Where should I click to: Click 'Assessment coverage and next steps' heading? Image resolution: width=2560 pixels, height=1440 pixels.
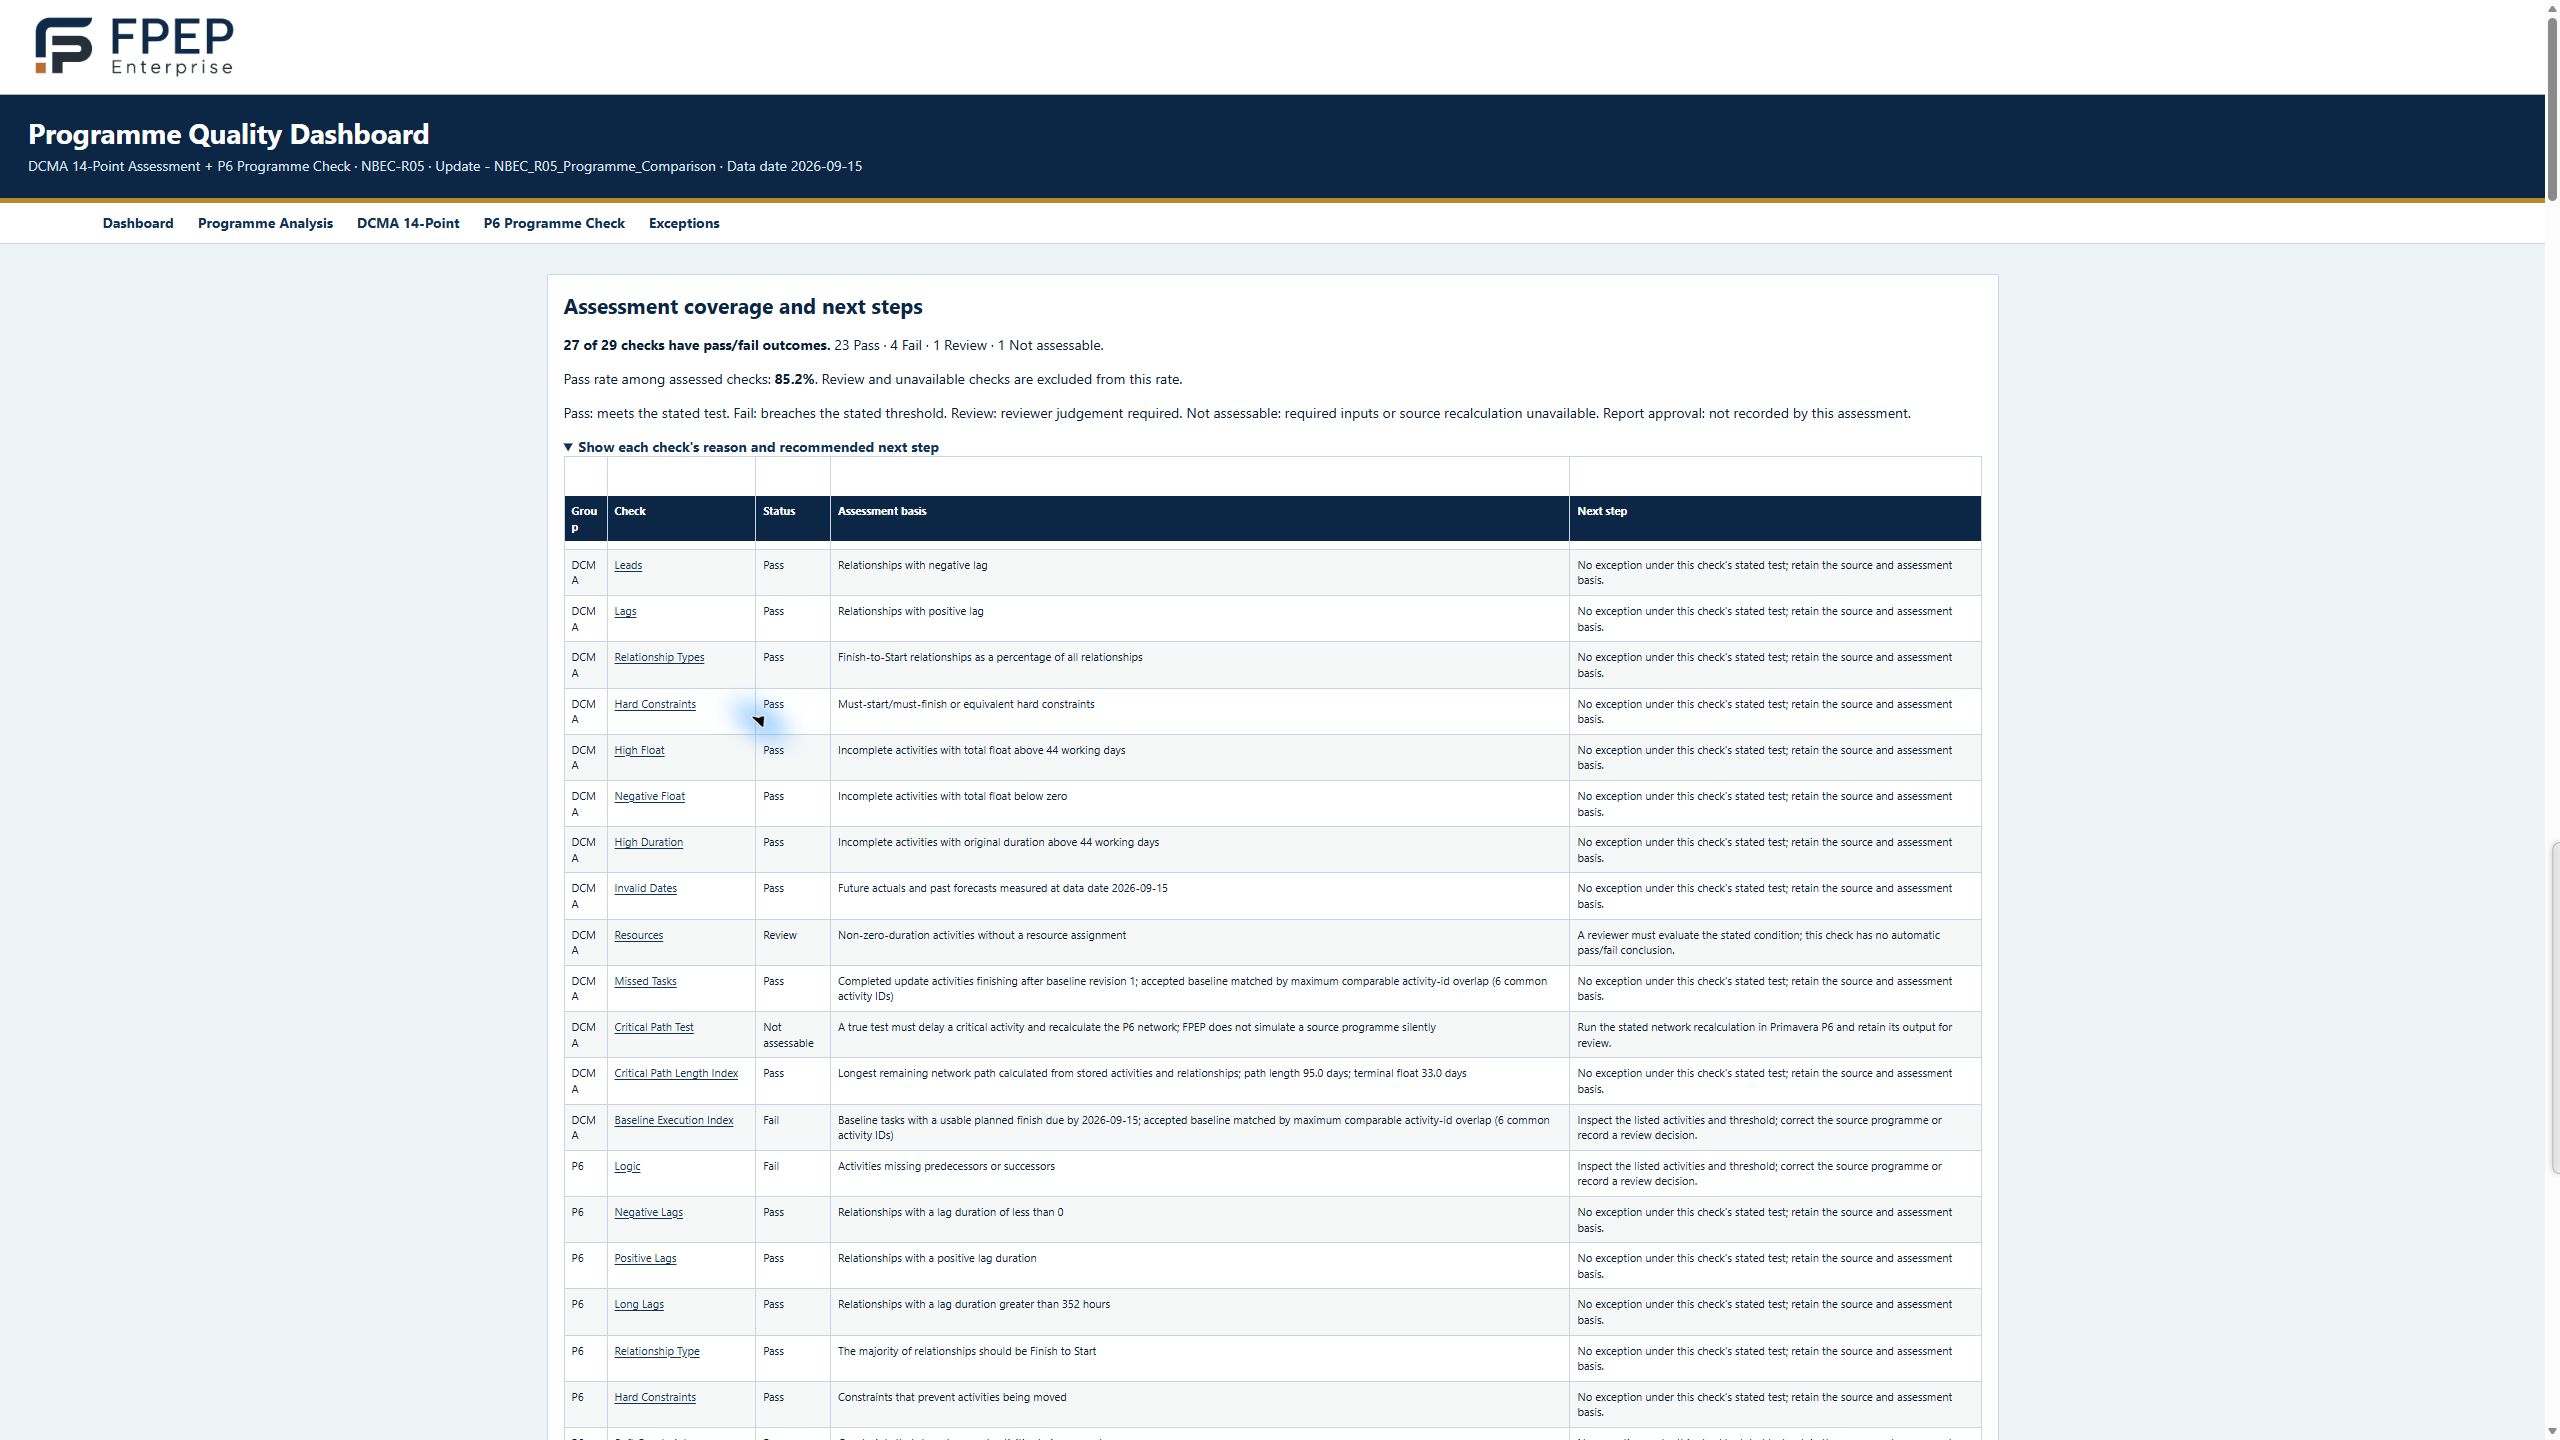[743, 307]
